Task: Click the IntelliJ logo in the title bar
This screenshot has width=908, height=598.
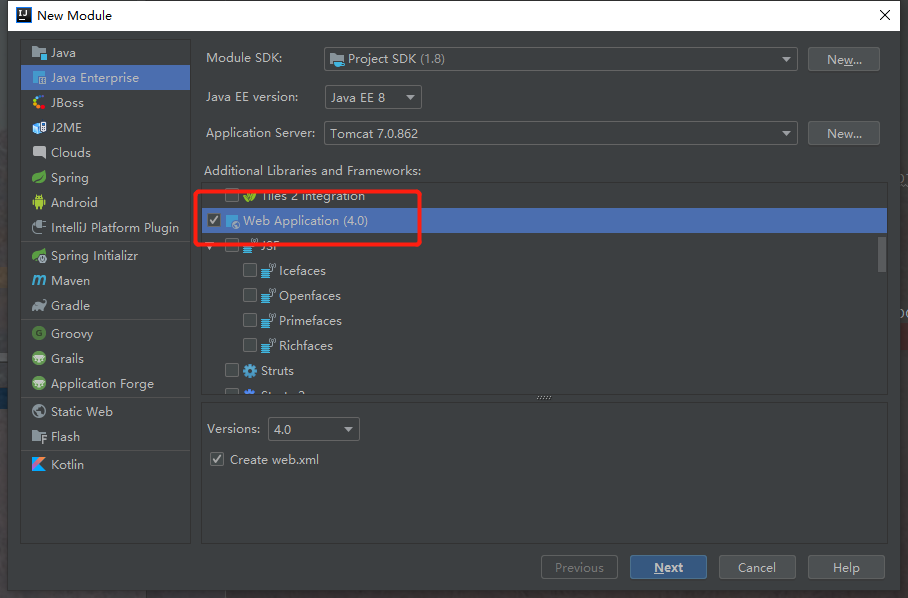Action: [x=24, y=15]
